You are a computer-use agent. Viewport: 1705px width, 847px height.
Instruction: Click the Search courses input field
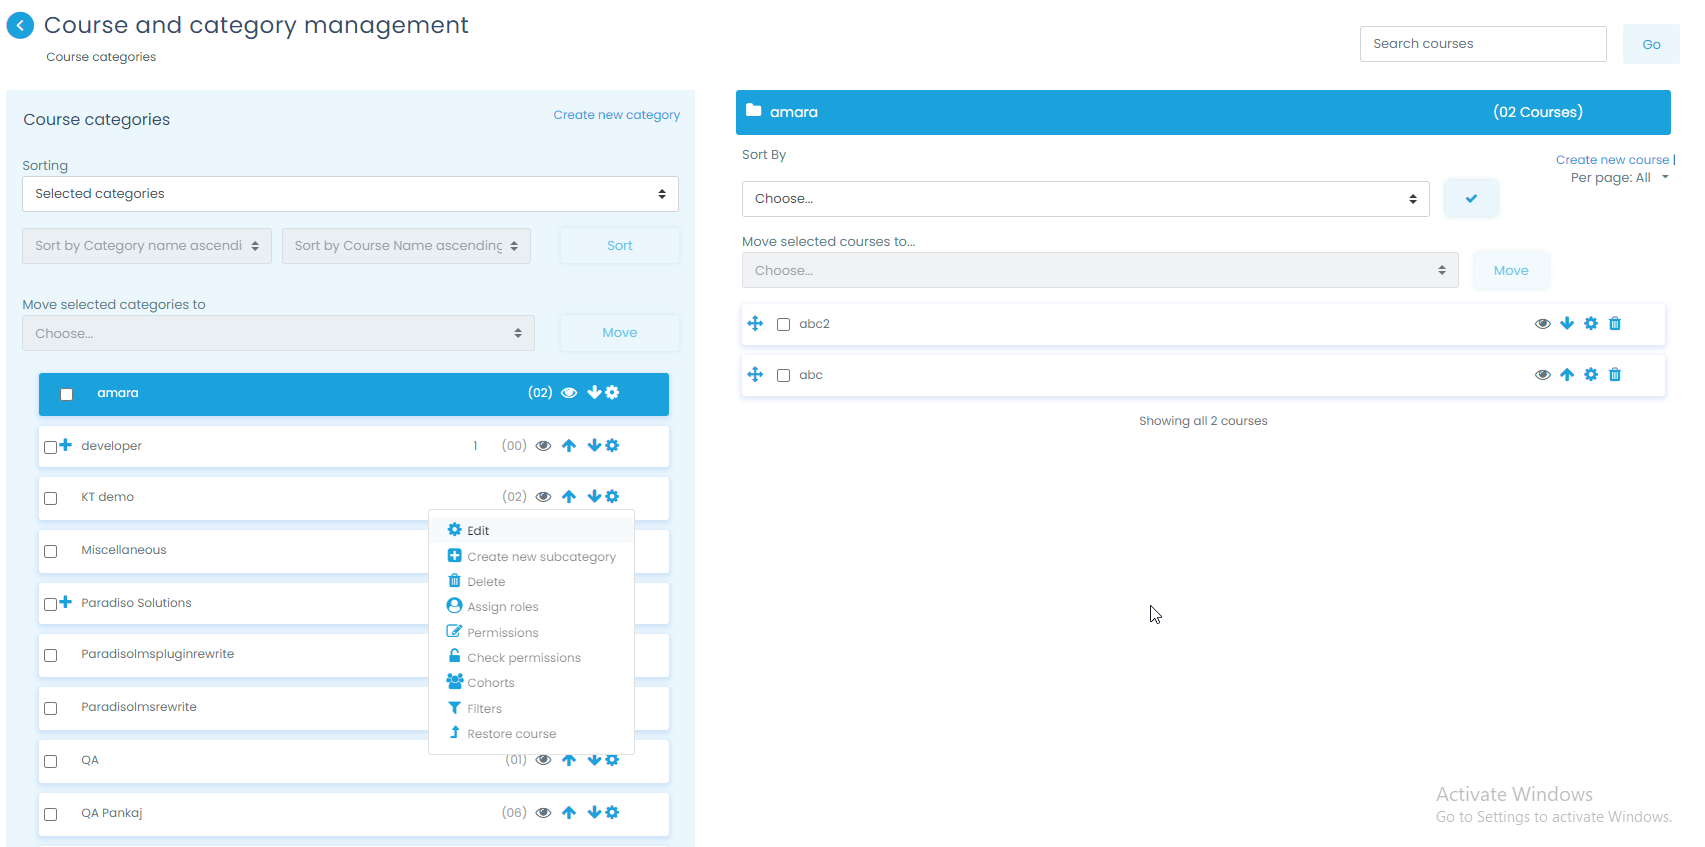(x=1482, y=44)
